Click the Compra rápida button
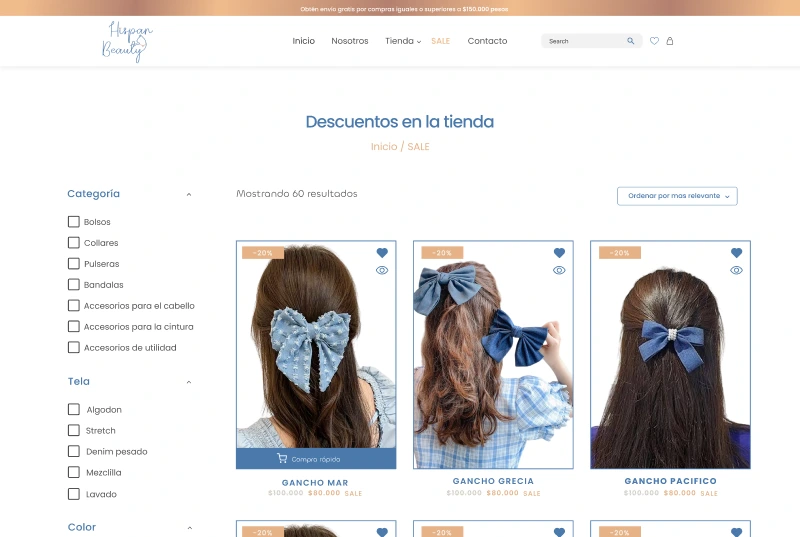800x537 pixels. coord(316,458)
